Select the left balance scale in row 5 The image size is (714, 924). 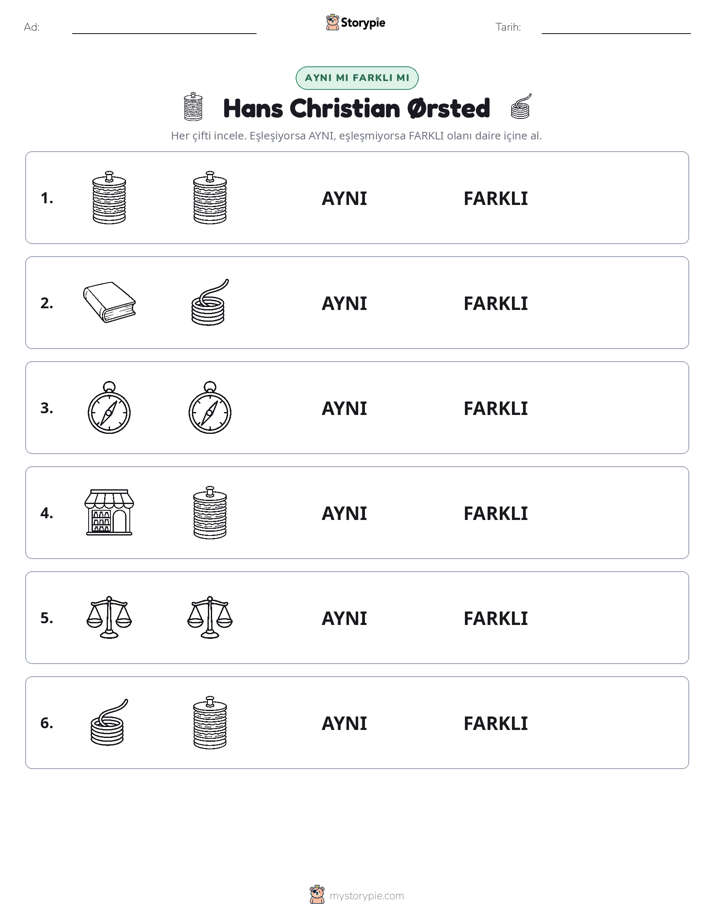[x=109, y=617]
